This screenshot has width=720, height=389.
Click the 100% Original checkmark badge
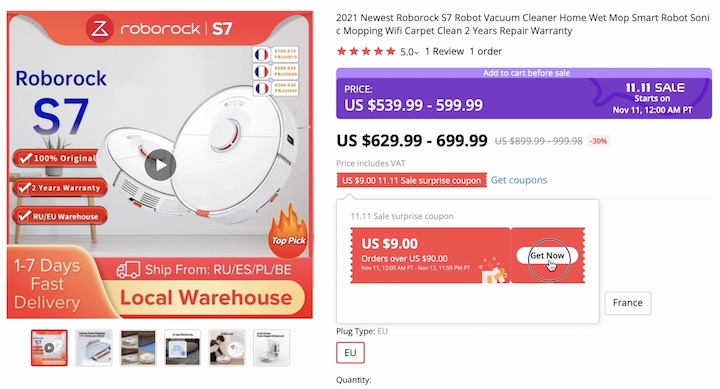click(x=56, y=158)
